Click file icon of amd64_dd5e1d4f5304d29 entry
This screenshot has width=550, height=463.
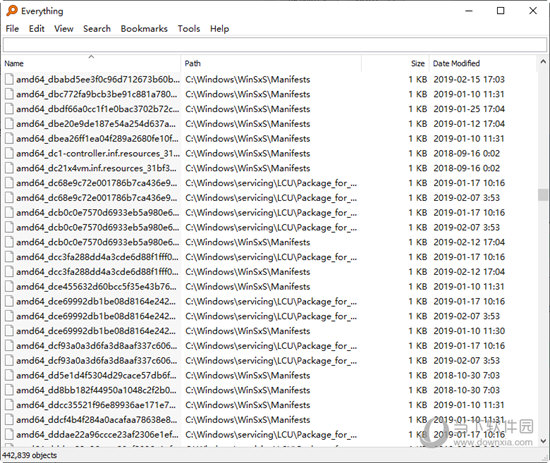[9, 375]
